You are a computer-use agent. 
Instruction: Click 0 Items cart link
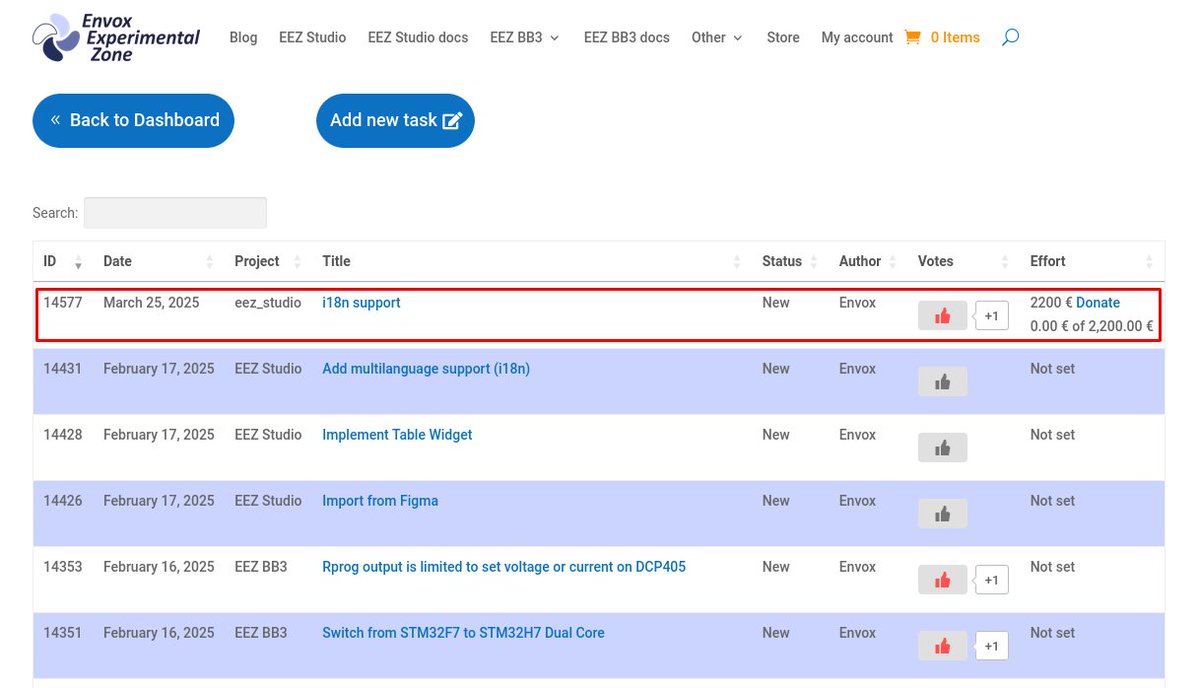955,37
